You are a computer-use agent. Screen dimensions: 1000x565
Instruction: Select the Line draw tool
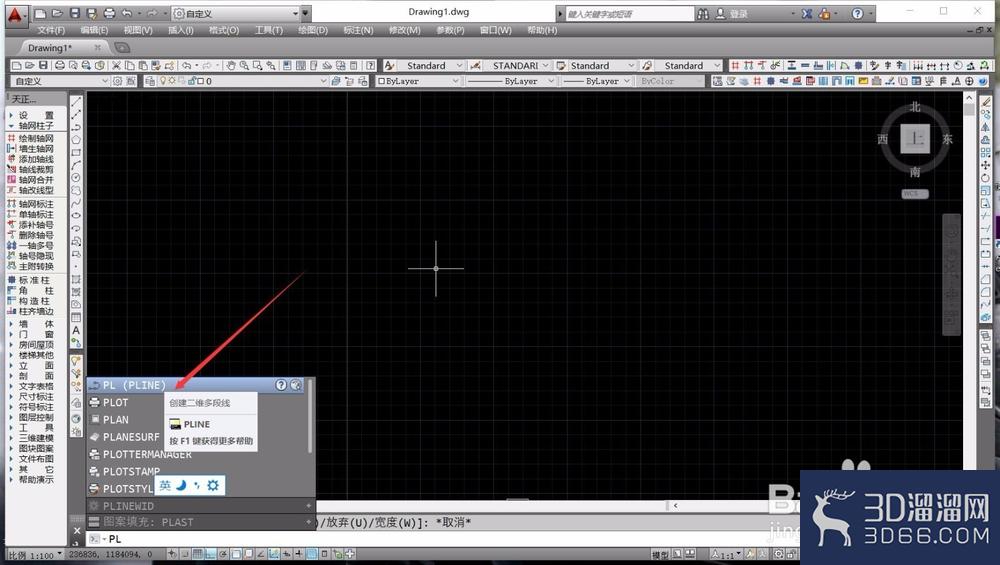pos(76,102)
